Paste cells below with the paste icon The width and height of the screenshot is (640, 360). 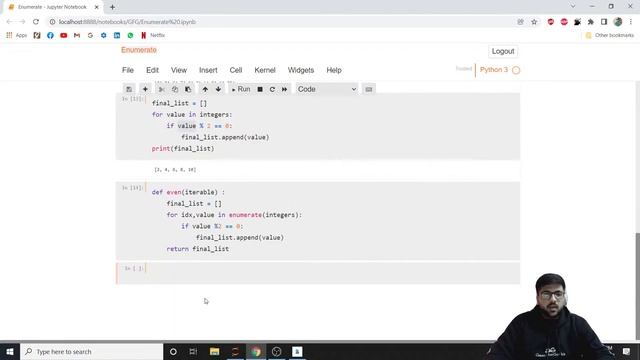(188, 89)
